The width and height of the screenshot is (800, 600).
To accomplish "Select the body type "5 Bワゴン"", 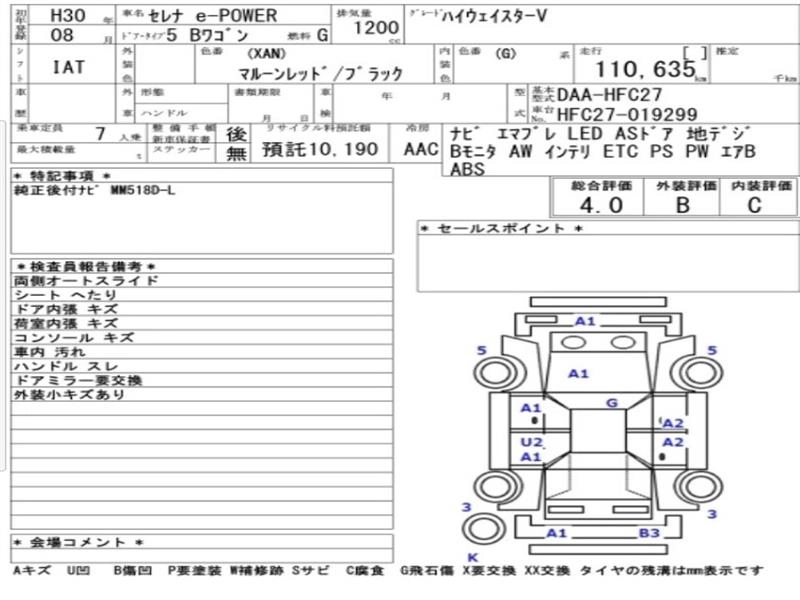I will [207, 35].
